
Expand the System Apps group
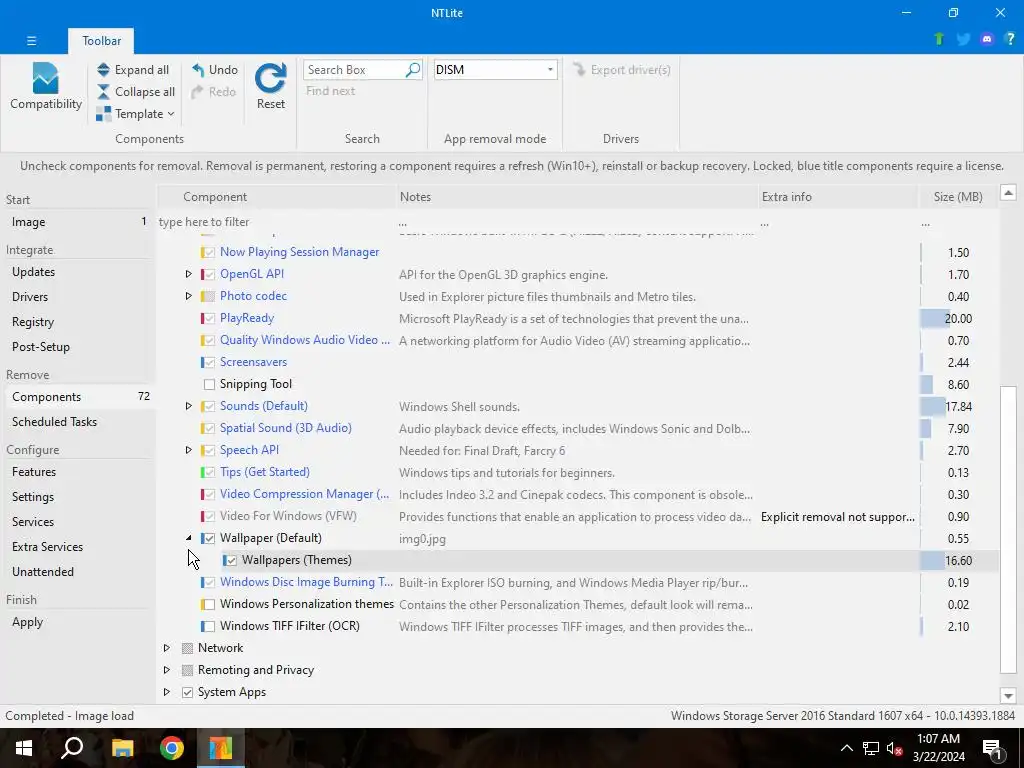click(167, 692)
